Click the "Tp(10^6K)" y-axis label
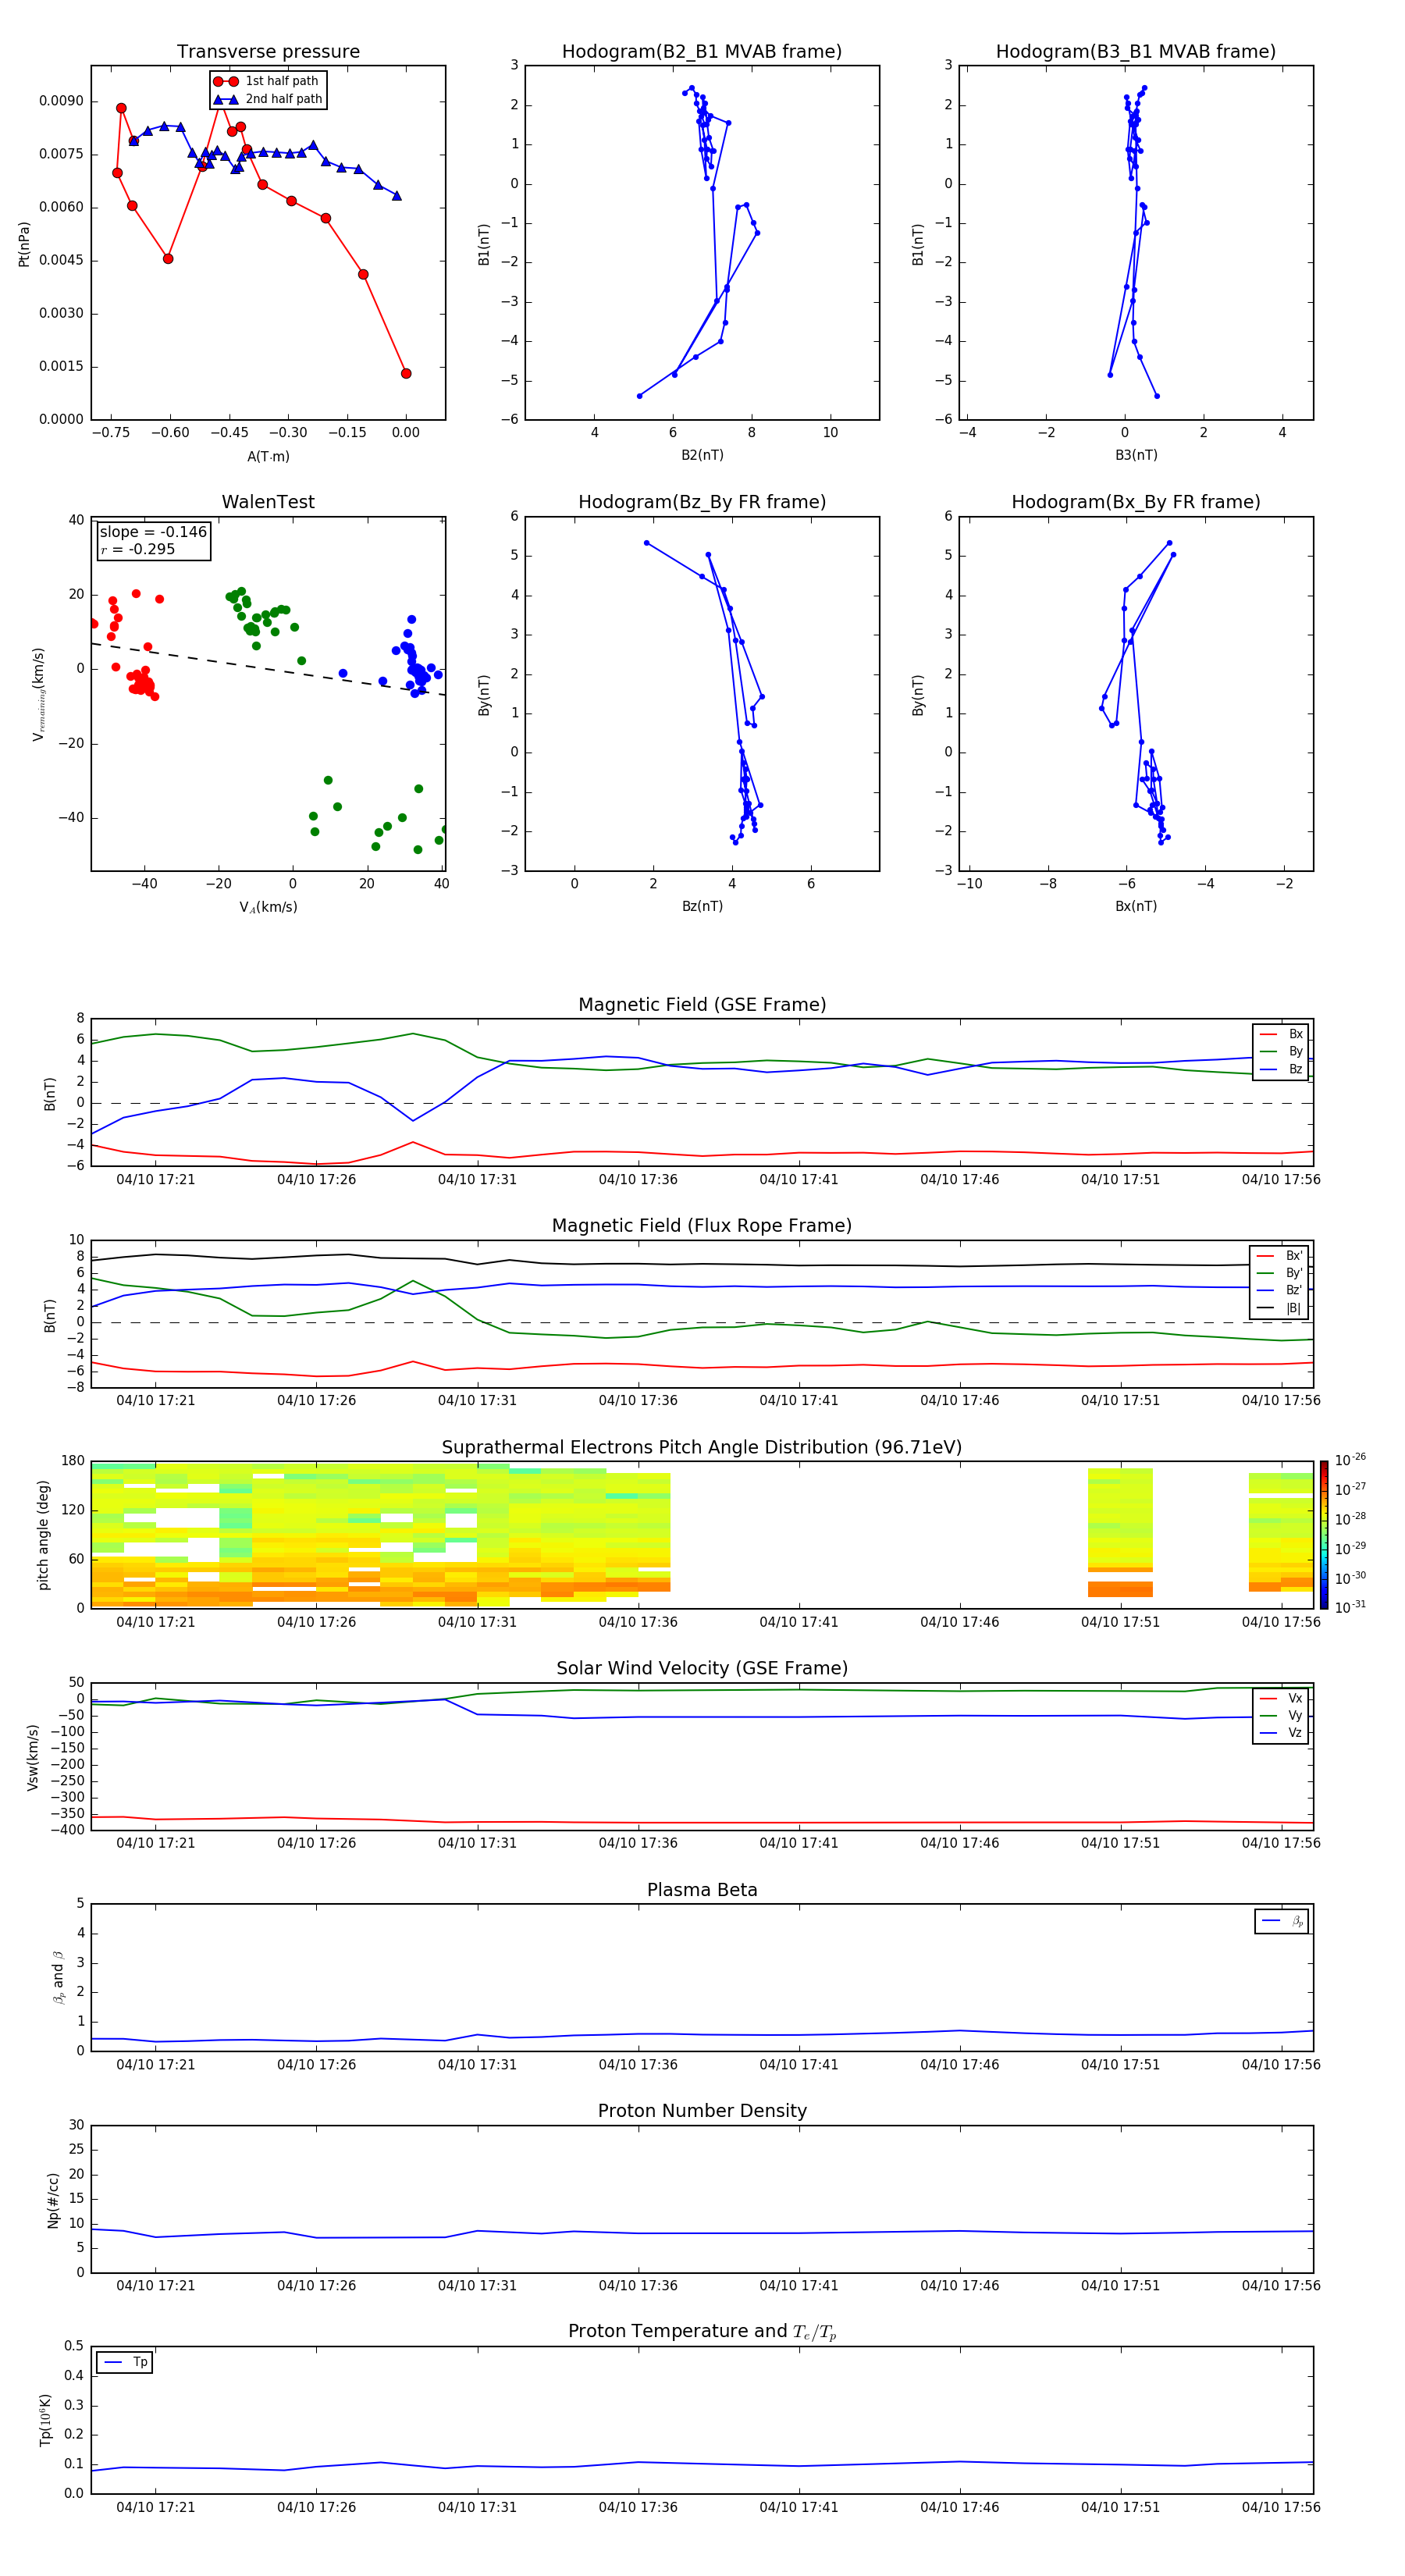Screen dimensions: 1405x2576 [x=45, y=2420]
